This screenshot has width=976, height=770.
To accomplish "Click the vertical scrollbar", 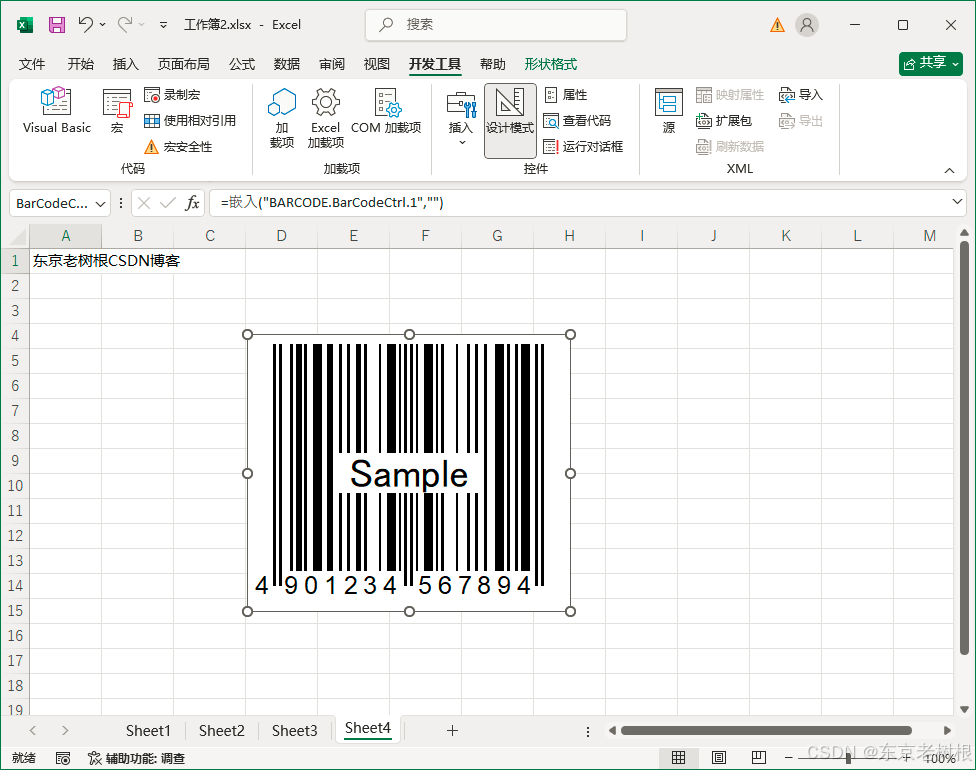I will click(964, 448).
